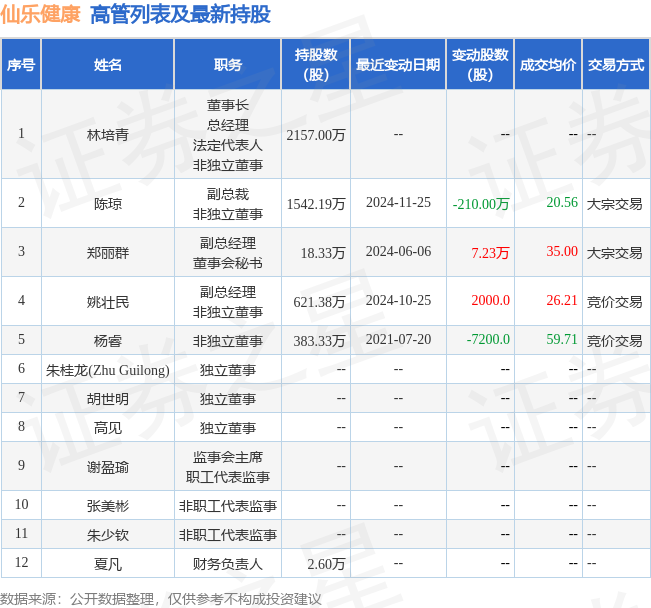Click the 董事会秘书 position text

(x=228, y=263)
